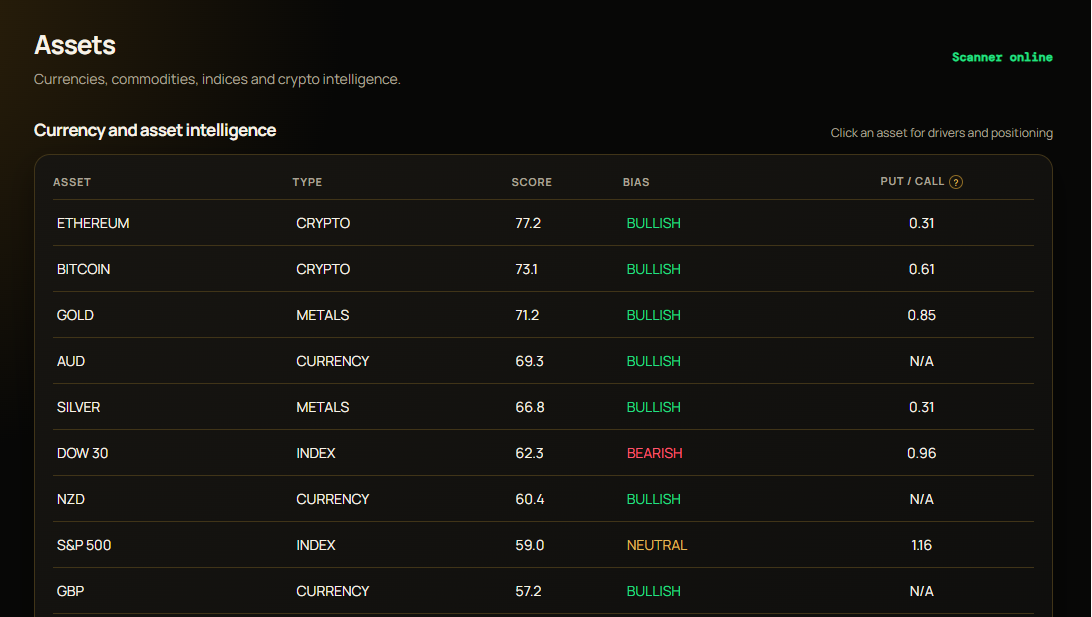Click the BULLISH bias in Ethereum row
Screen dimensions: 1092x617
[x=653, y=224]
